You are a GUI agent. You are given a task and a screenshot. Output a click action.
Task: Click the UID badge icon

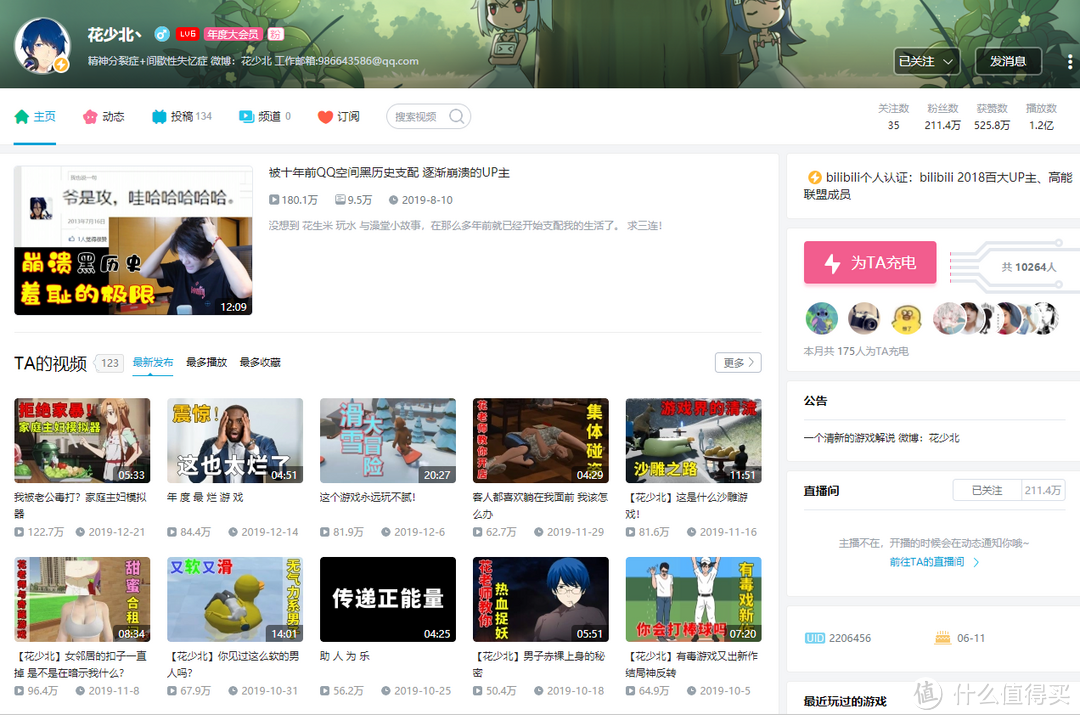click(x=814, y=638)
